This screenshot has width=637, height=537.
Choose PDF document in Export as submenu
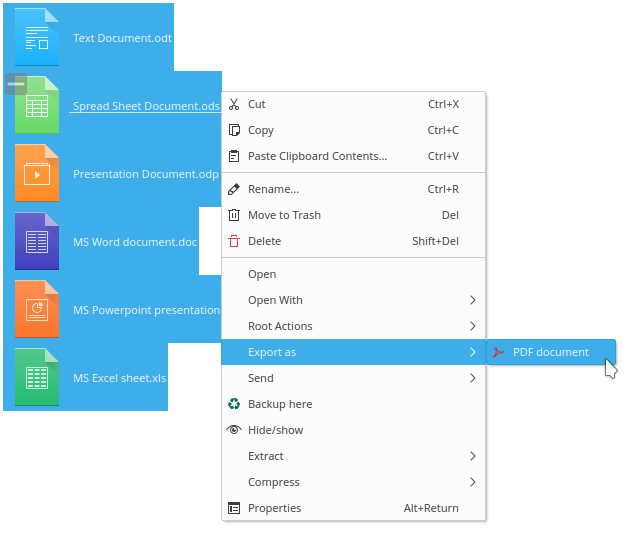(551, 352)
